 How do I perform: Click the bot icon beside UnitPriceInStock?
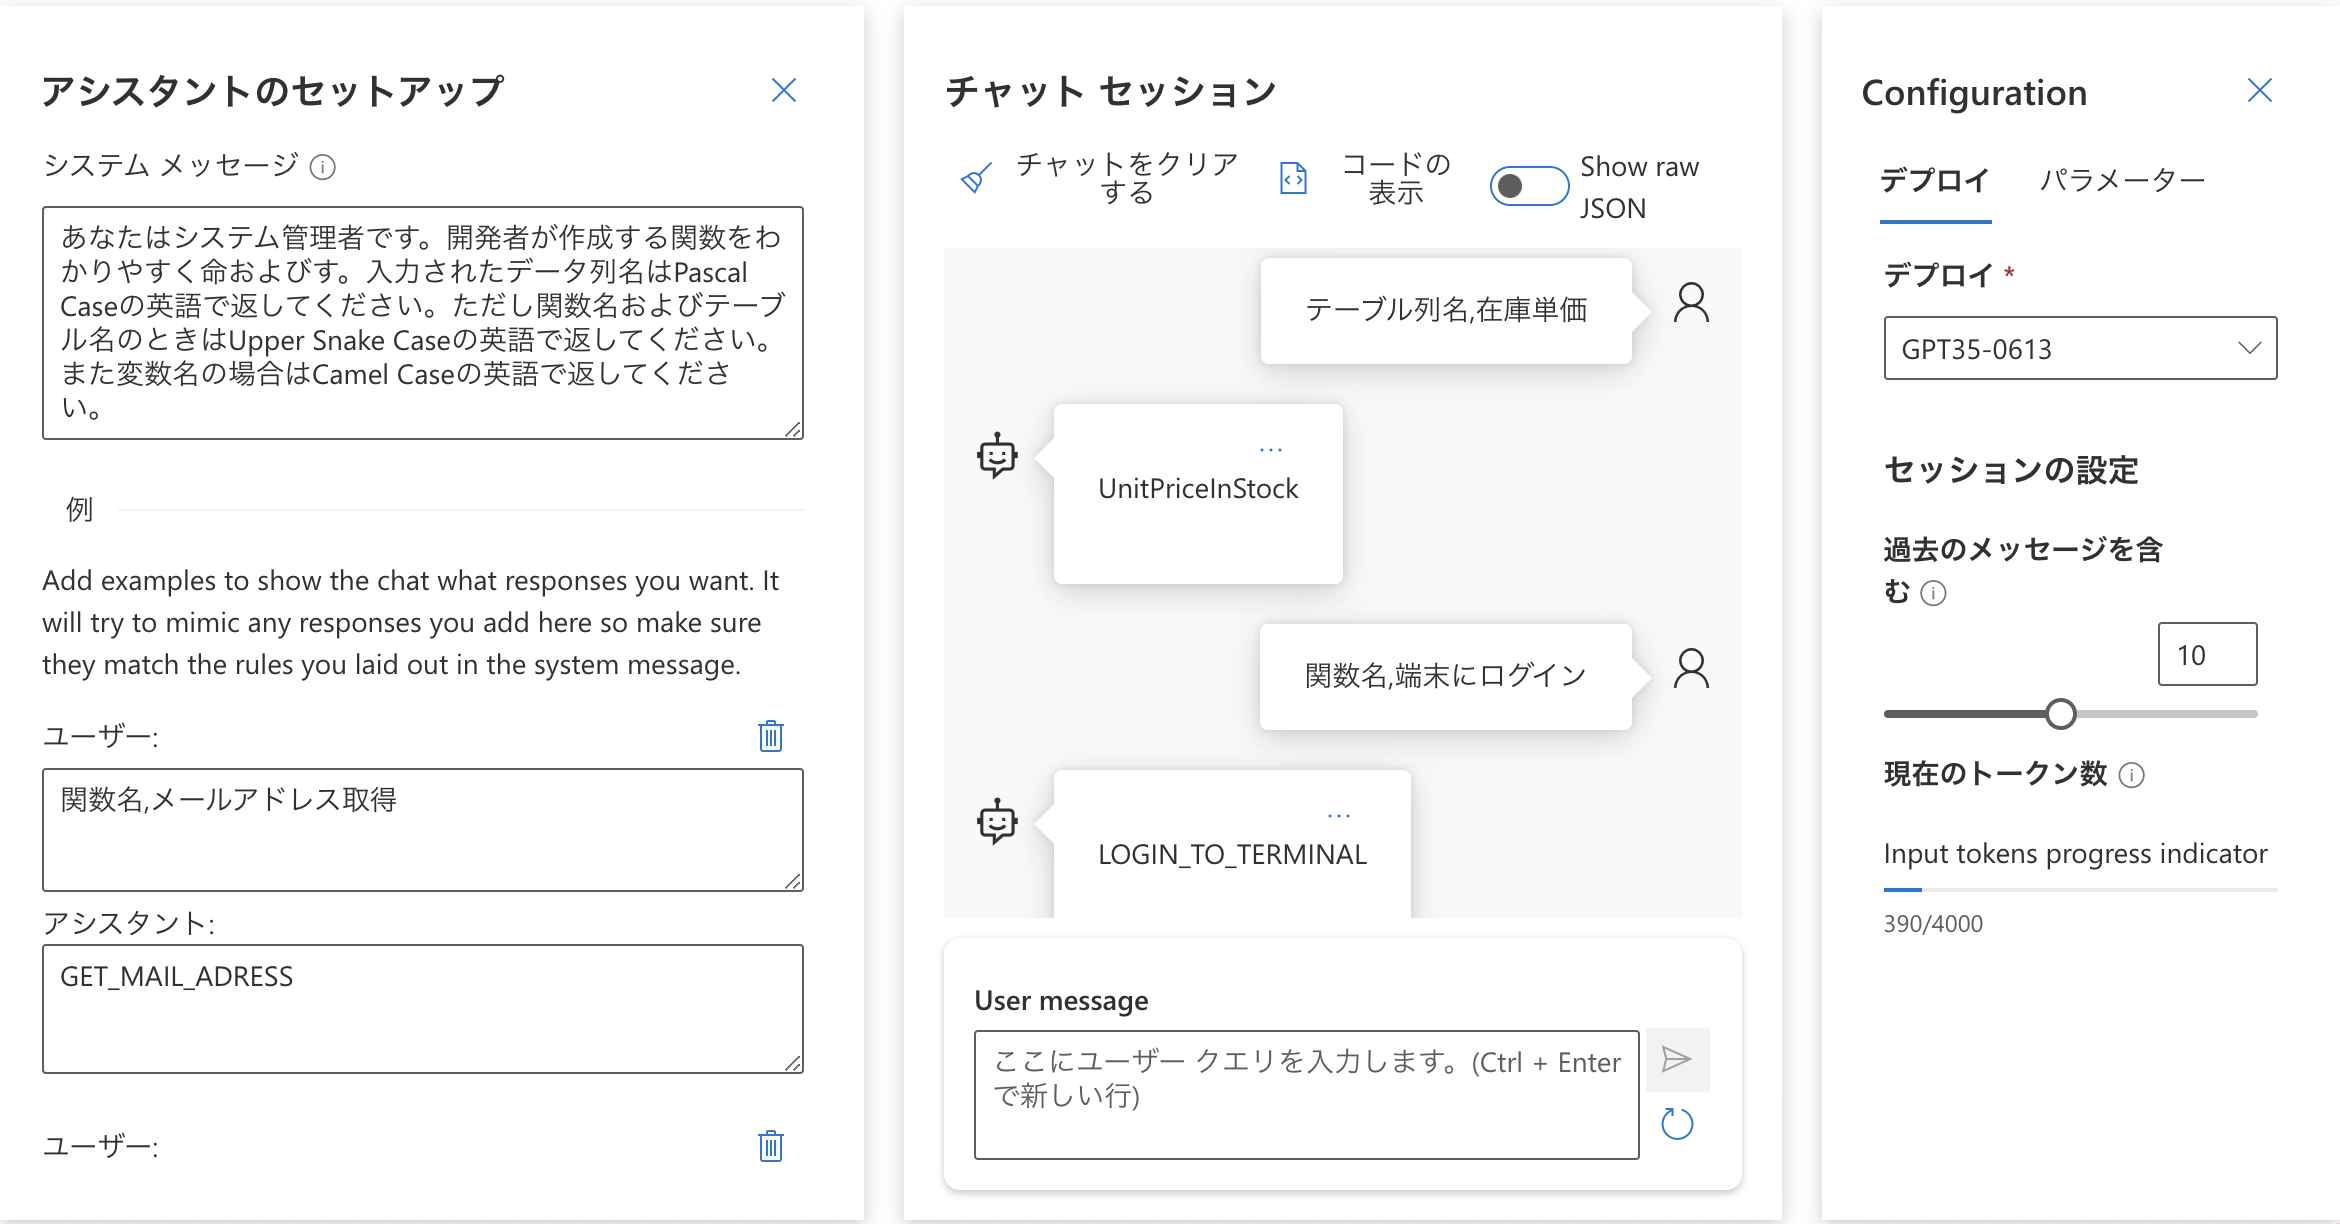(997, 456)
